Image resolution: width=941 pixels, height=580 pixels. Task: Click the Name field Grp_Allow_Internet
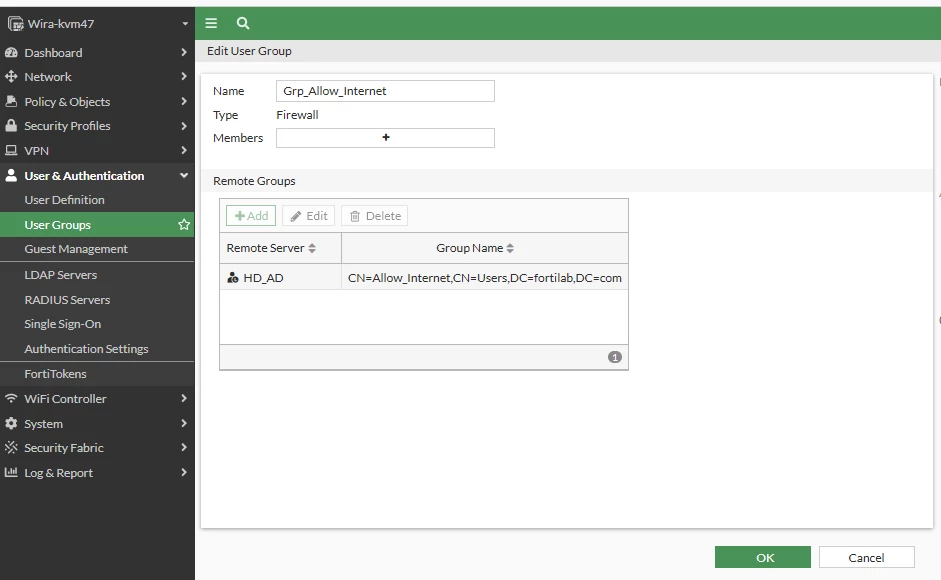pyautogui.click(x=385, y=91)
